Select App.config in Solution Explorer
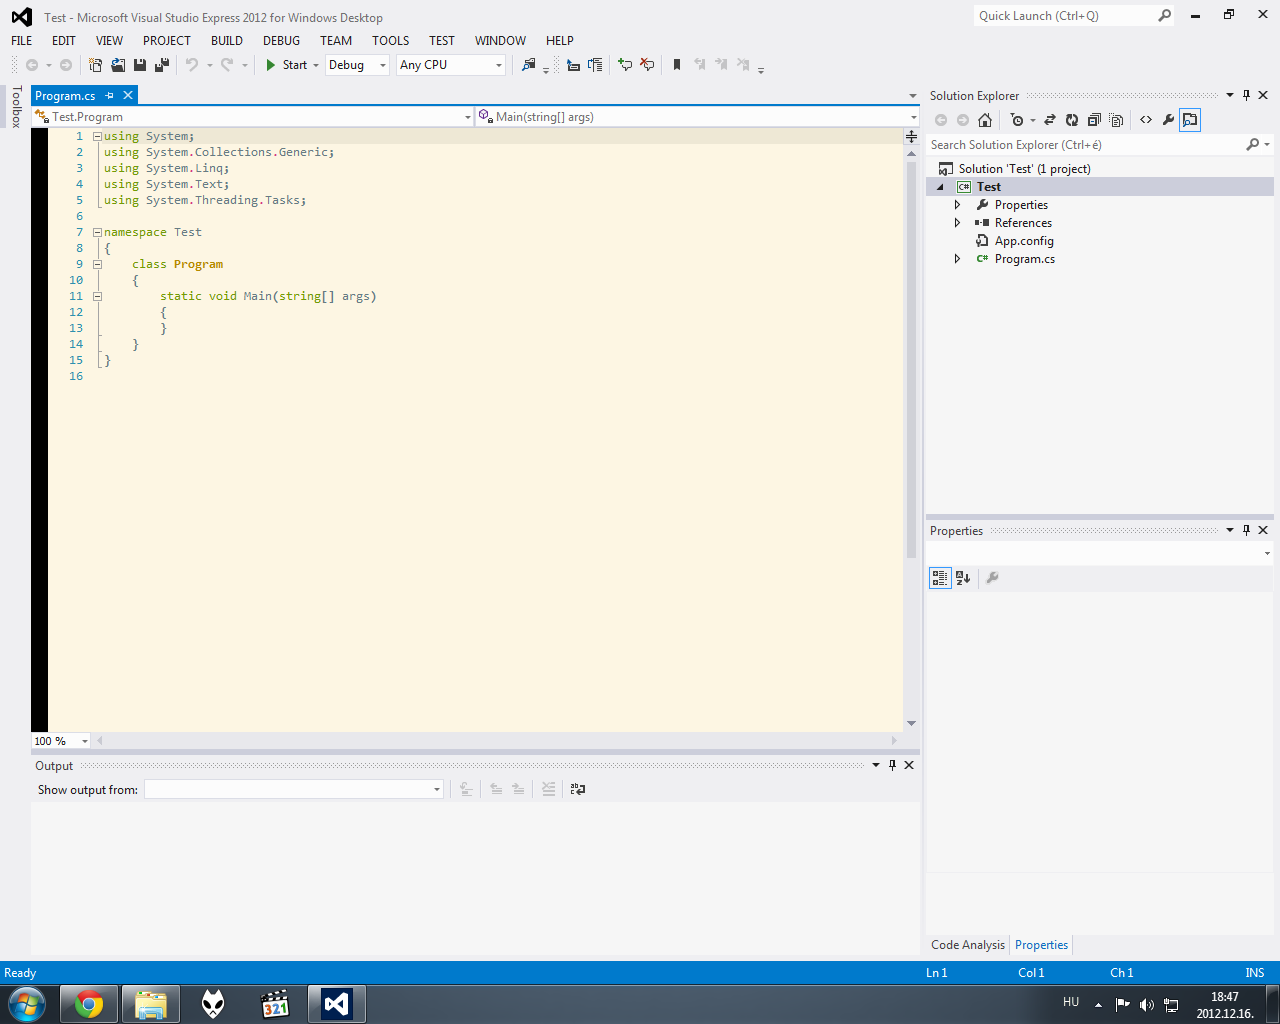This screenshot has width=1280, height=1024. tap(1024, 241)
